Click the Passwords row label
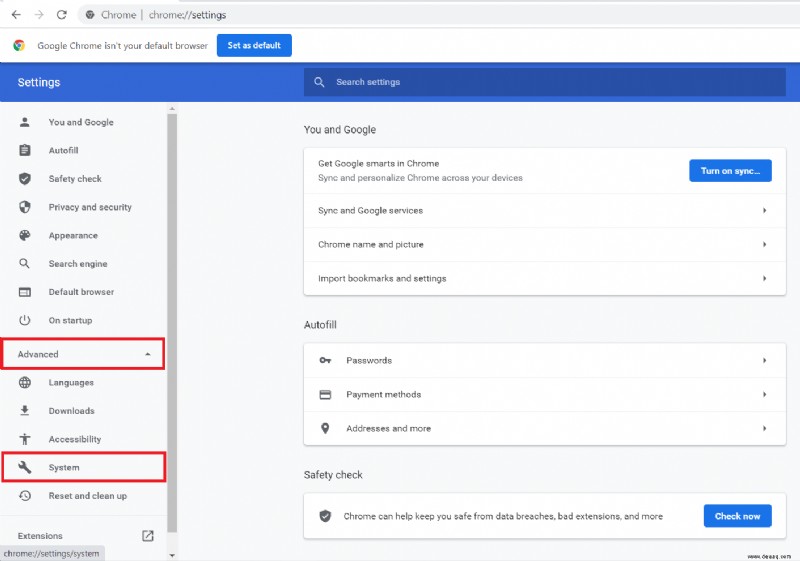This screenshot has width=800, height=561. 369,361
